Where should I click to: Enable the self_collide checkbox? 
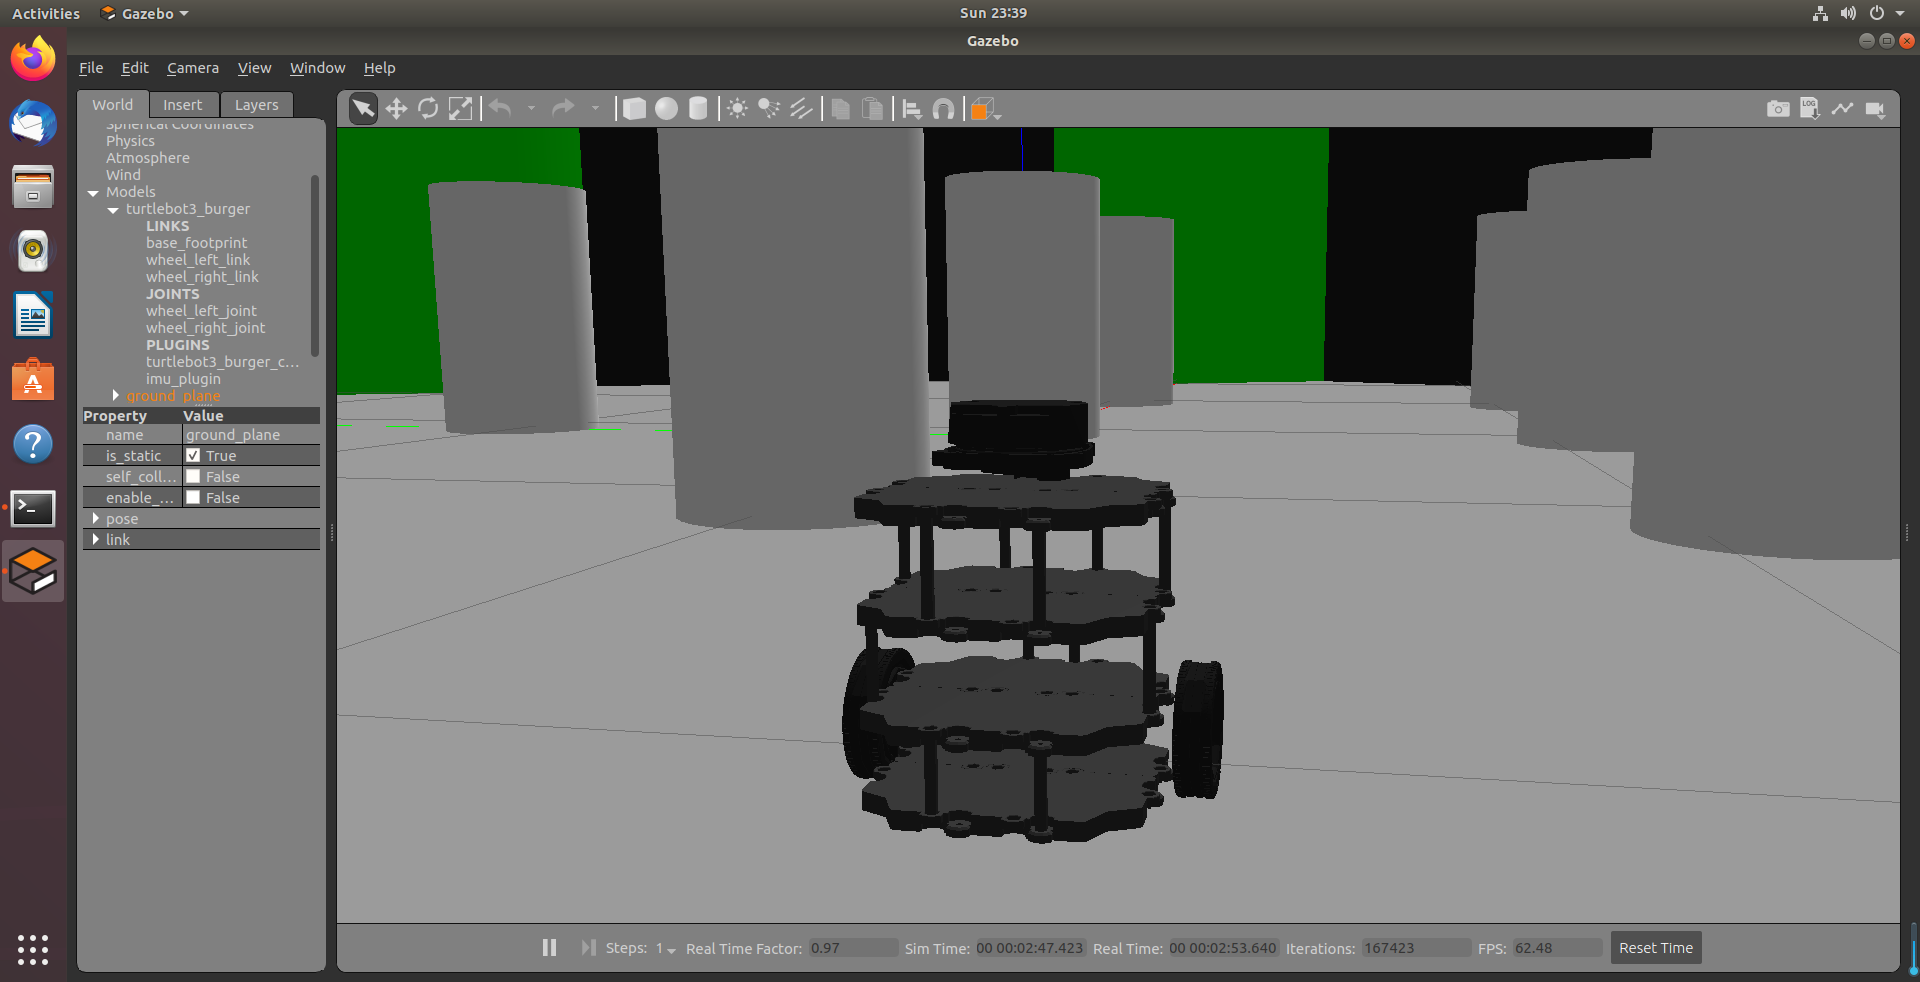[x=194, y=476]
